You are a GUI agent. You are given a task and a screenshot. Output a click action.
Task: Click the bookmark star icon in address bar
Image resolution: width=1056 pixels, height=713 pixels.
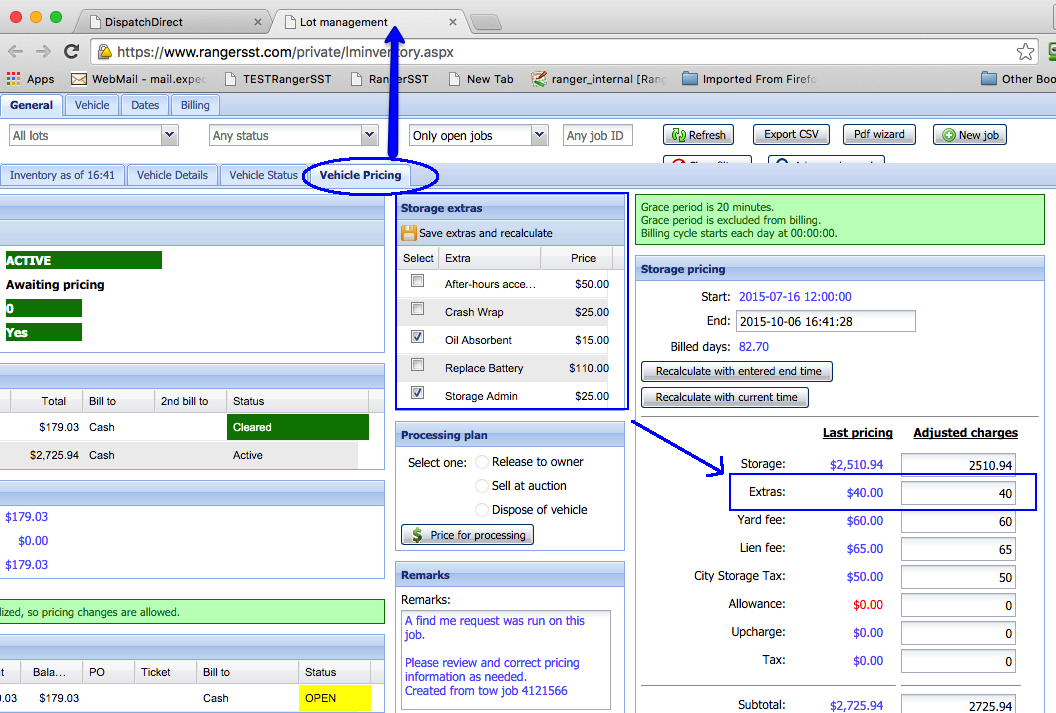[1025, 52]
